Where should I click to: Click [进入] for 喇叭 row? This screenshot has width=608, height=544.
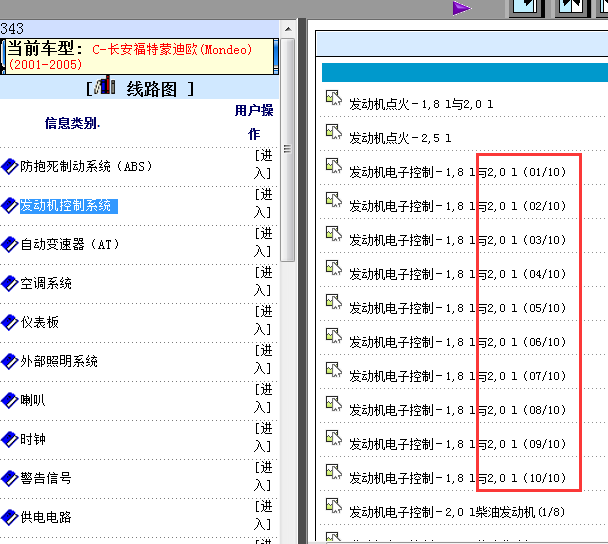(263, 398)
